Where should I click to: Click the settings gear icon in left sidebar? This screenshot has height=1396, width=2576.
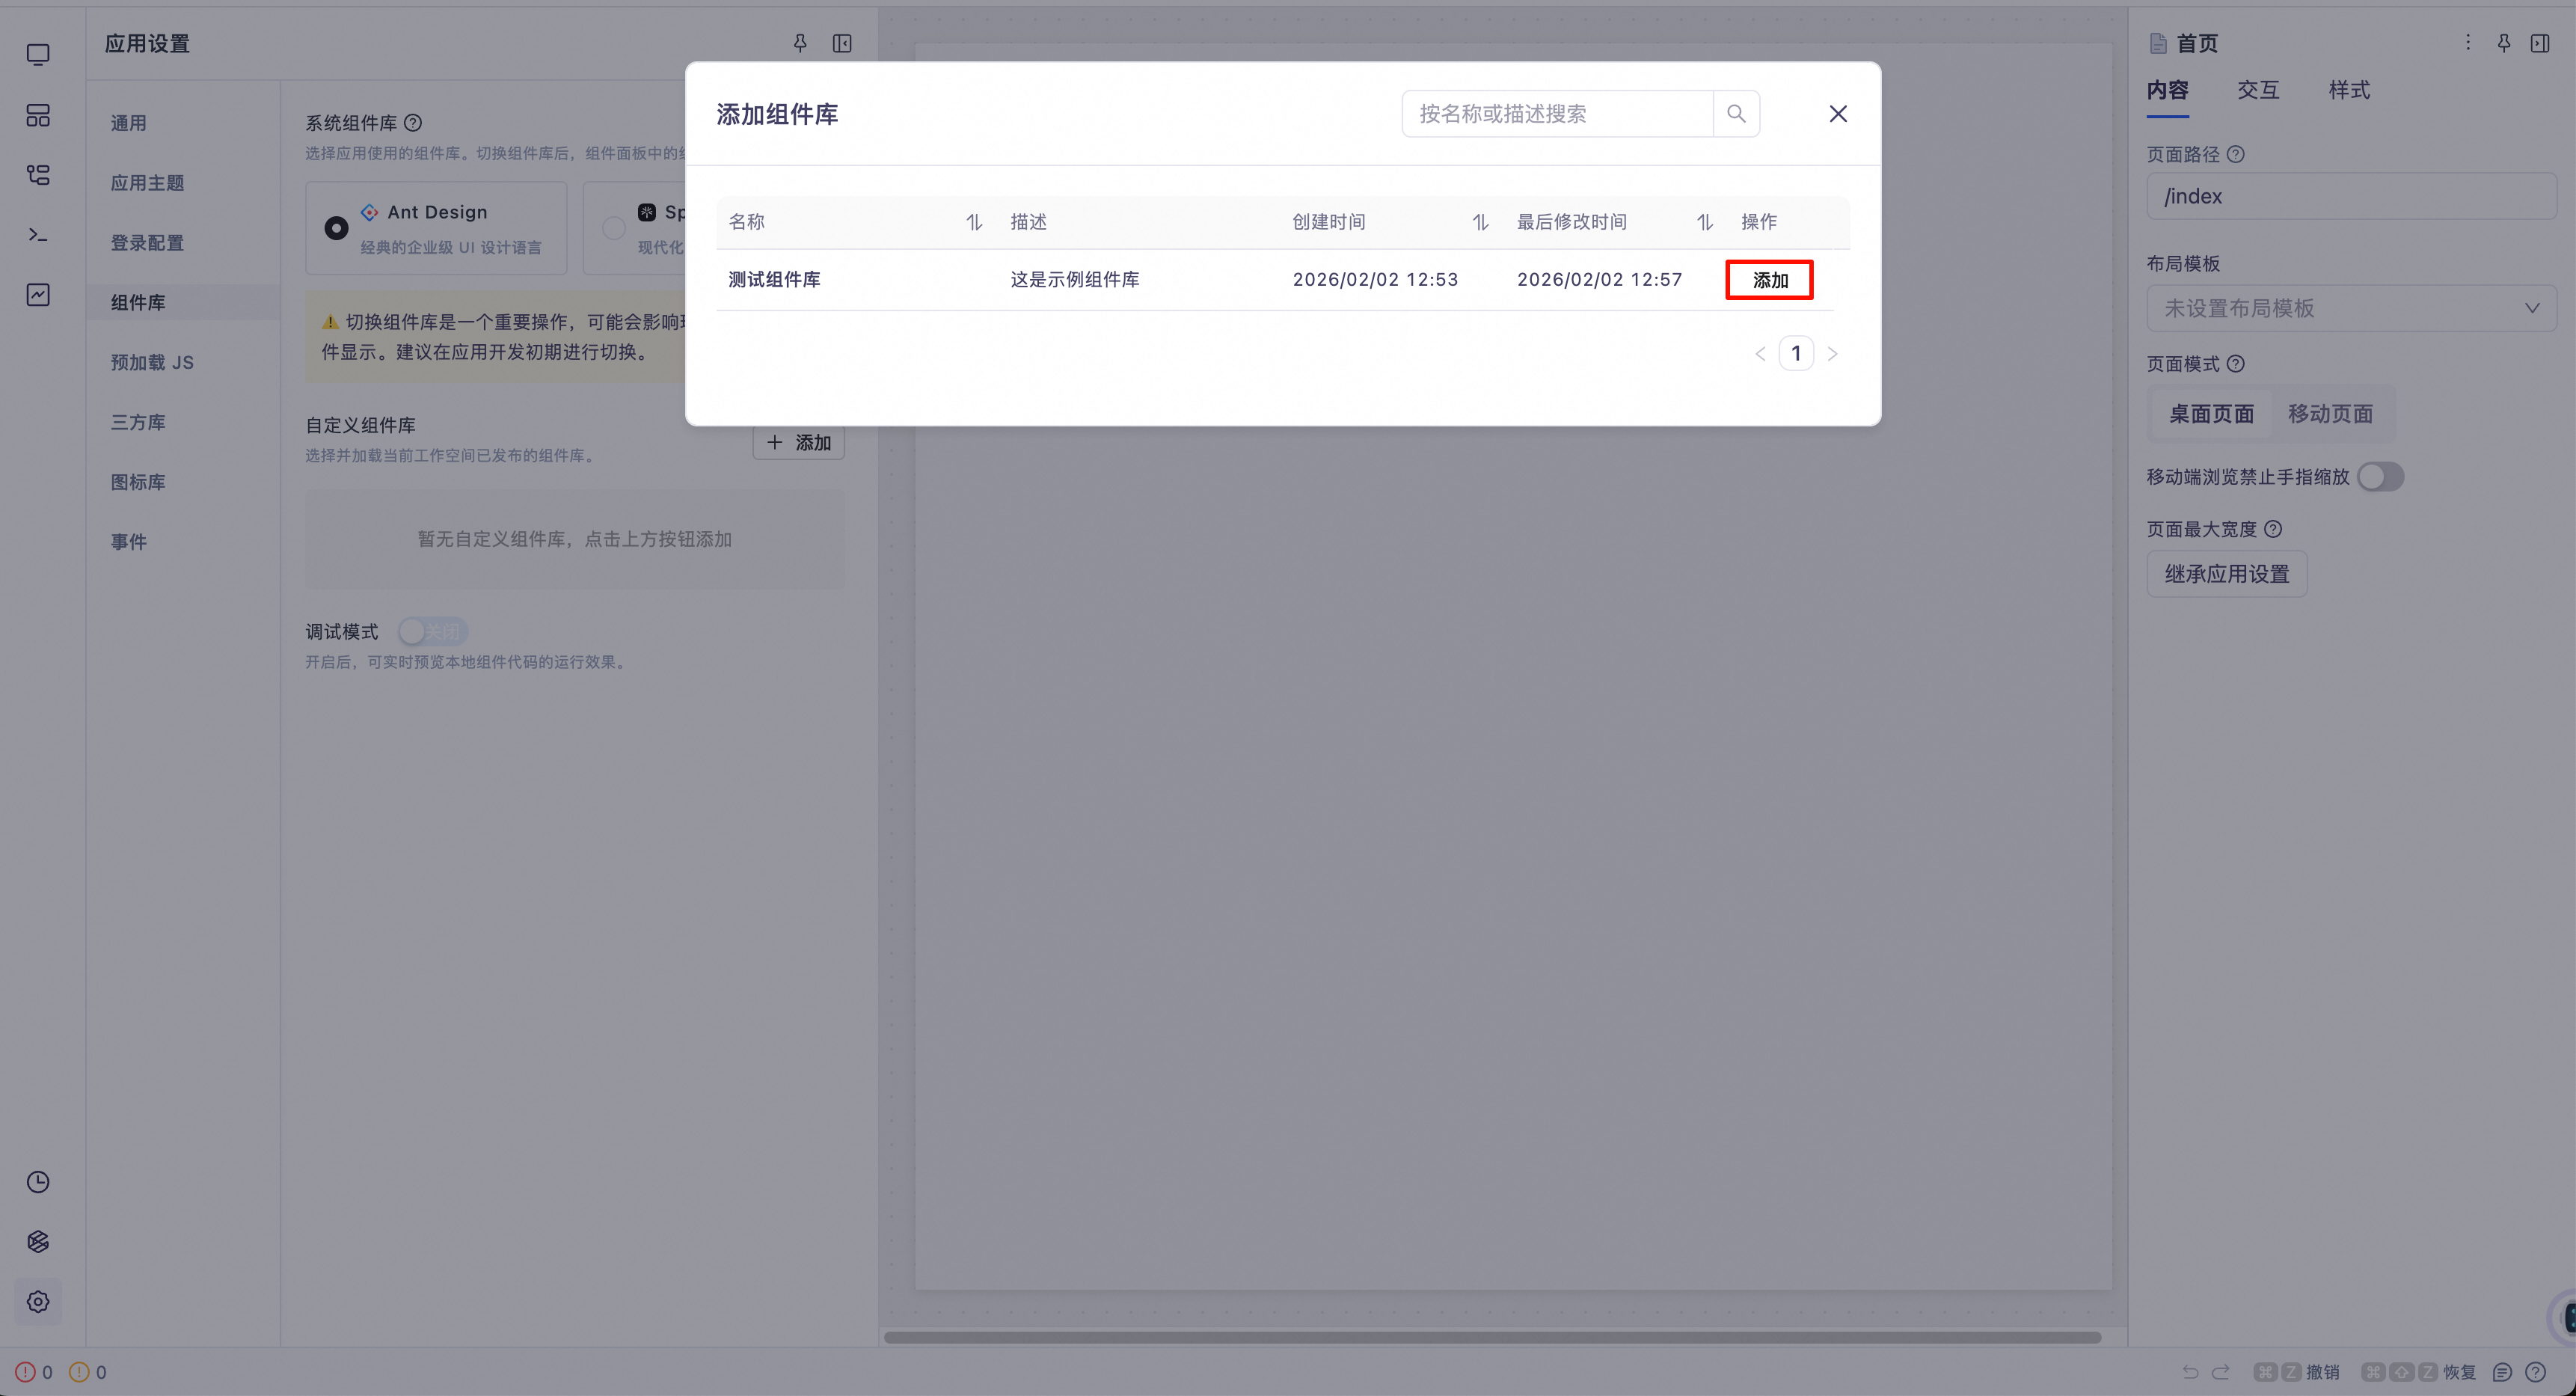(x=38, y=1301)
